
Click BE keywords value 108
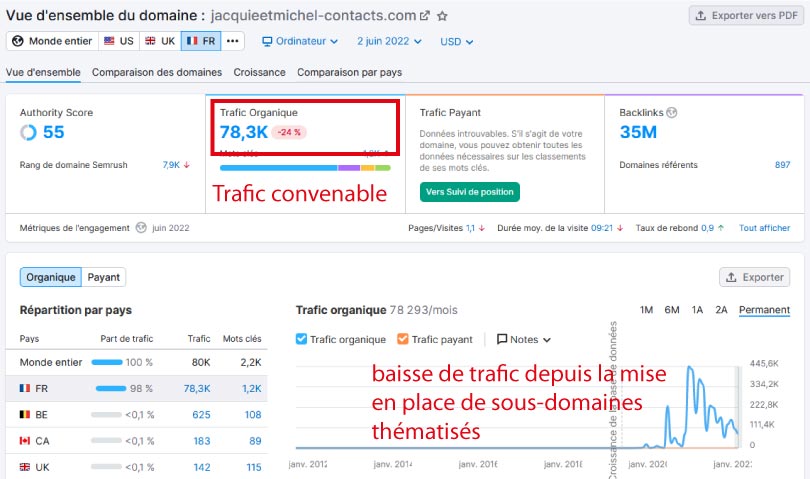[x=253, y=414]
